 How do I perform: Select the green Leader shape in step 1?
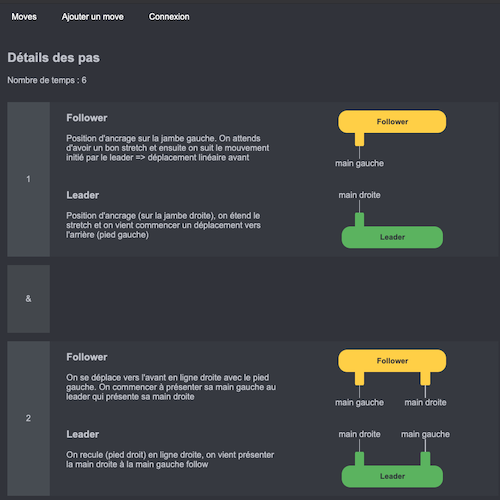pyautogui.click(x=392, y=237)
